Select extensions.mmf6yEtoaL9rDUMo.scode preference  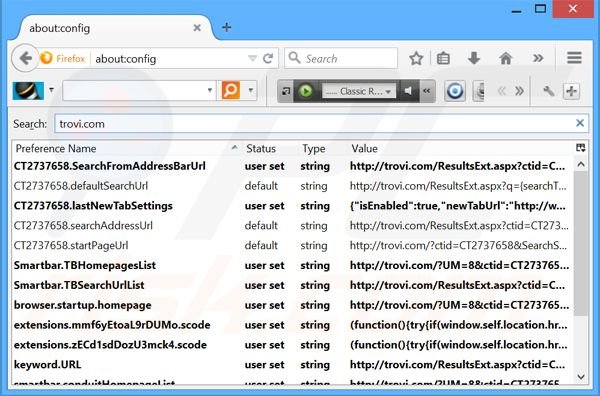(x=293, y=325)
